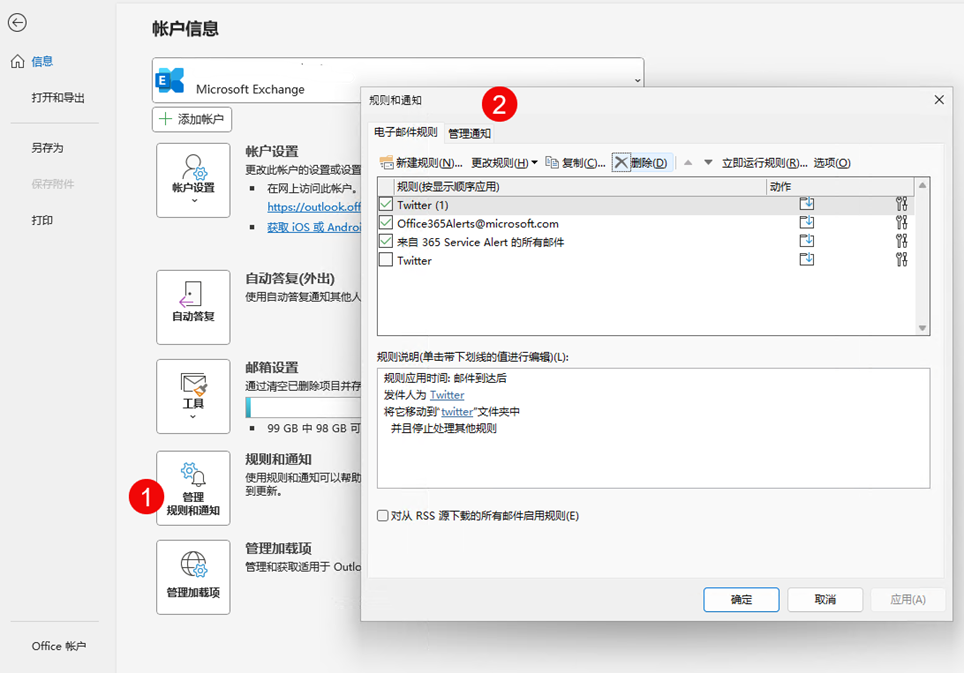
Task: Open the 信息 home icon entry
Action: (32, 61)
